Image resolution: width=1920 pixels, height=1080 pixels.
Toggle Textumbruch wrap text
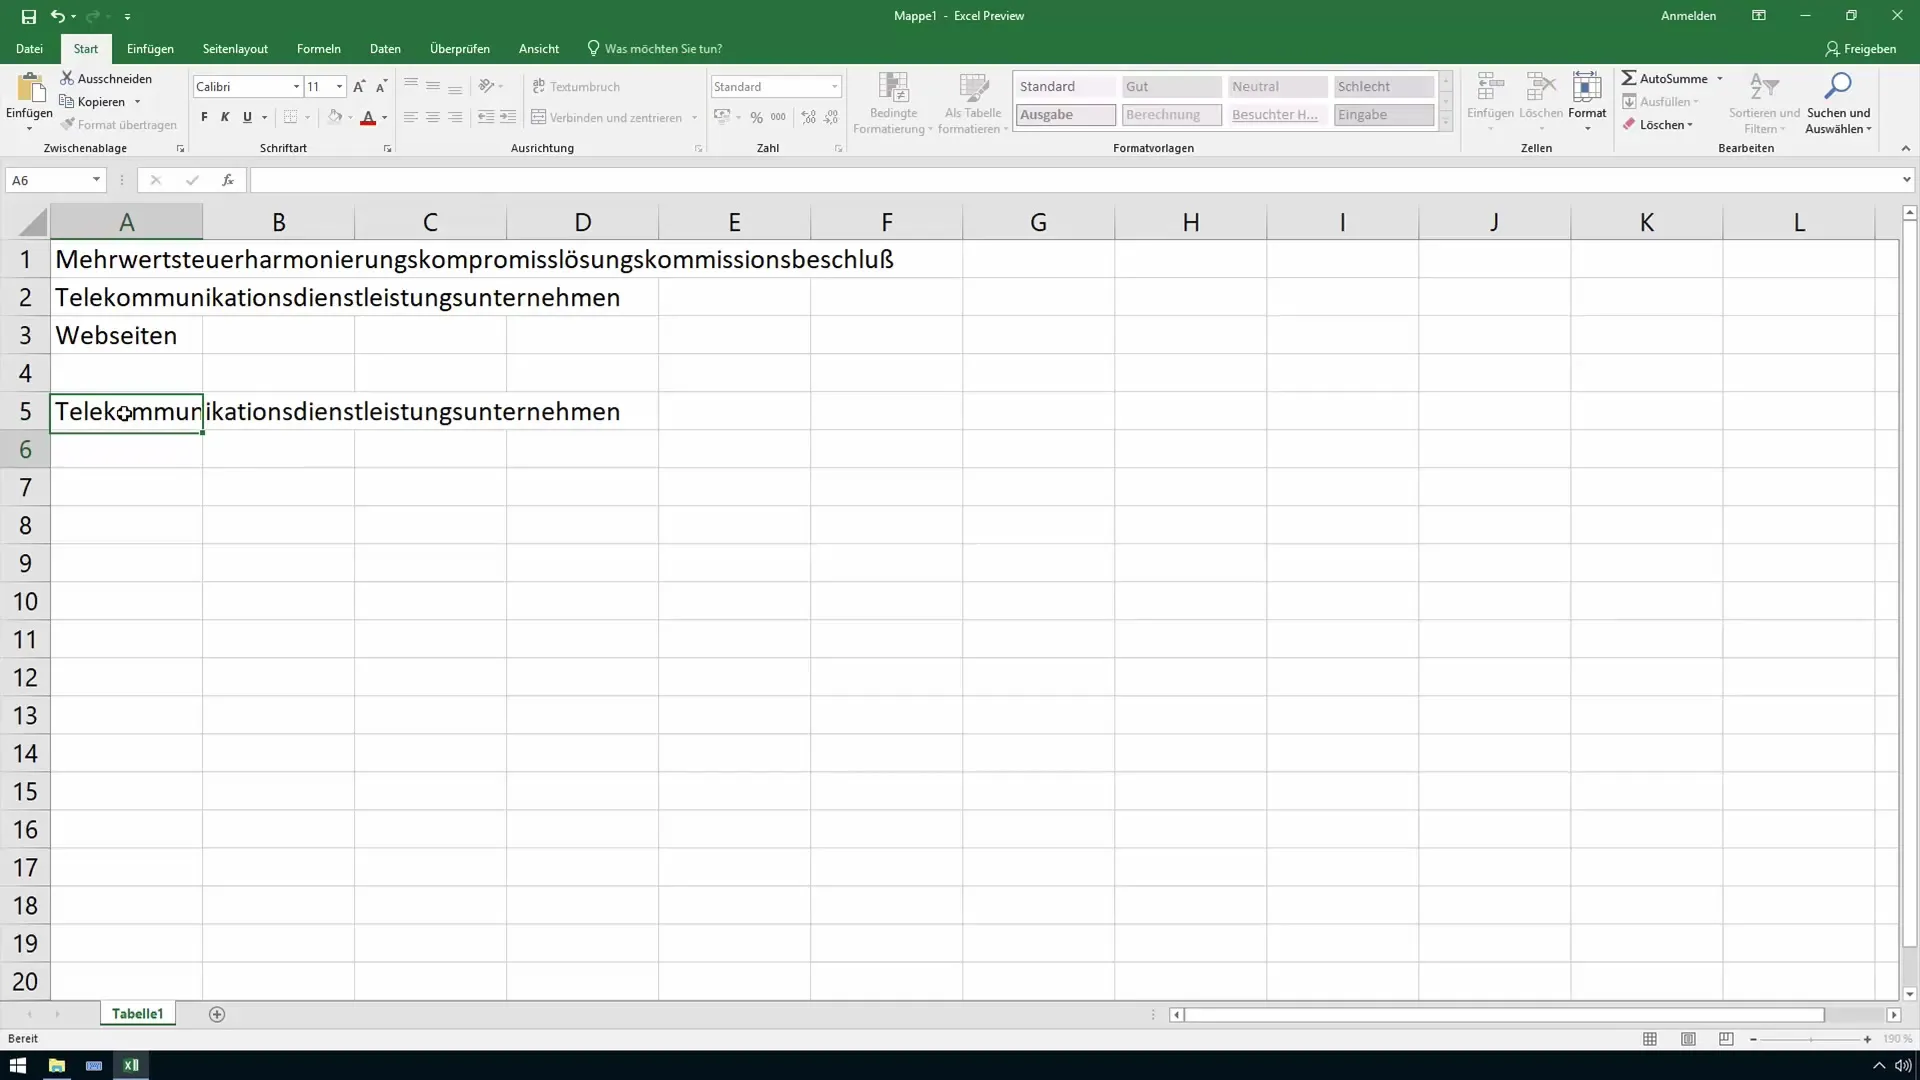tap(576, 87)
